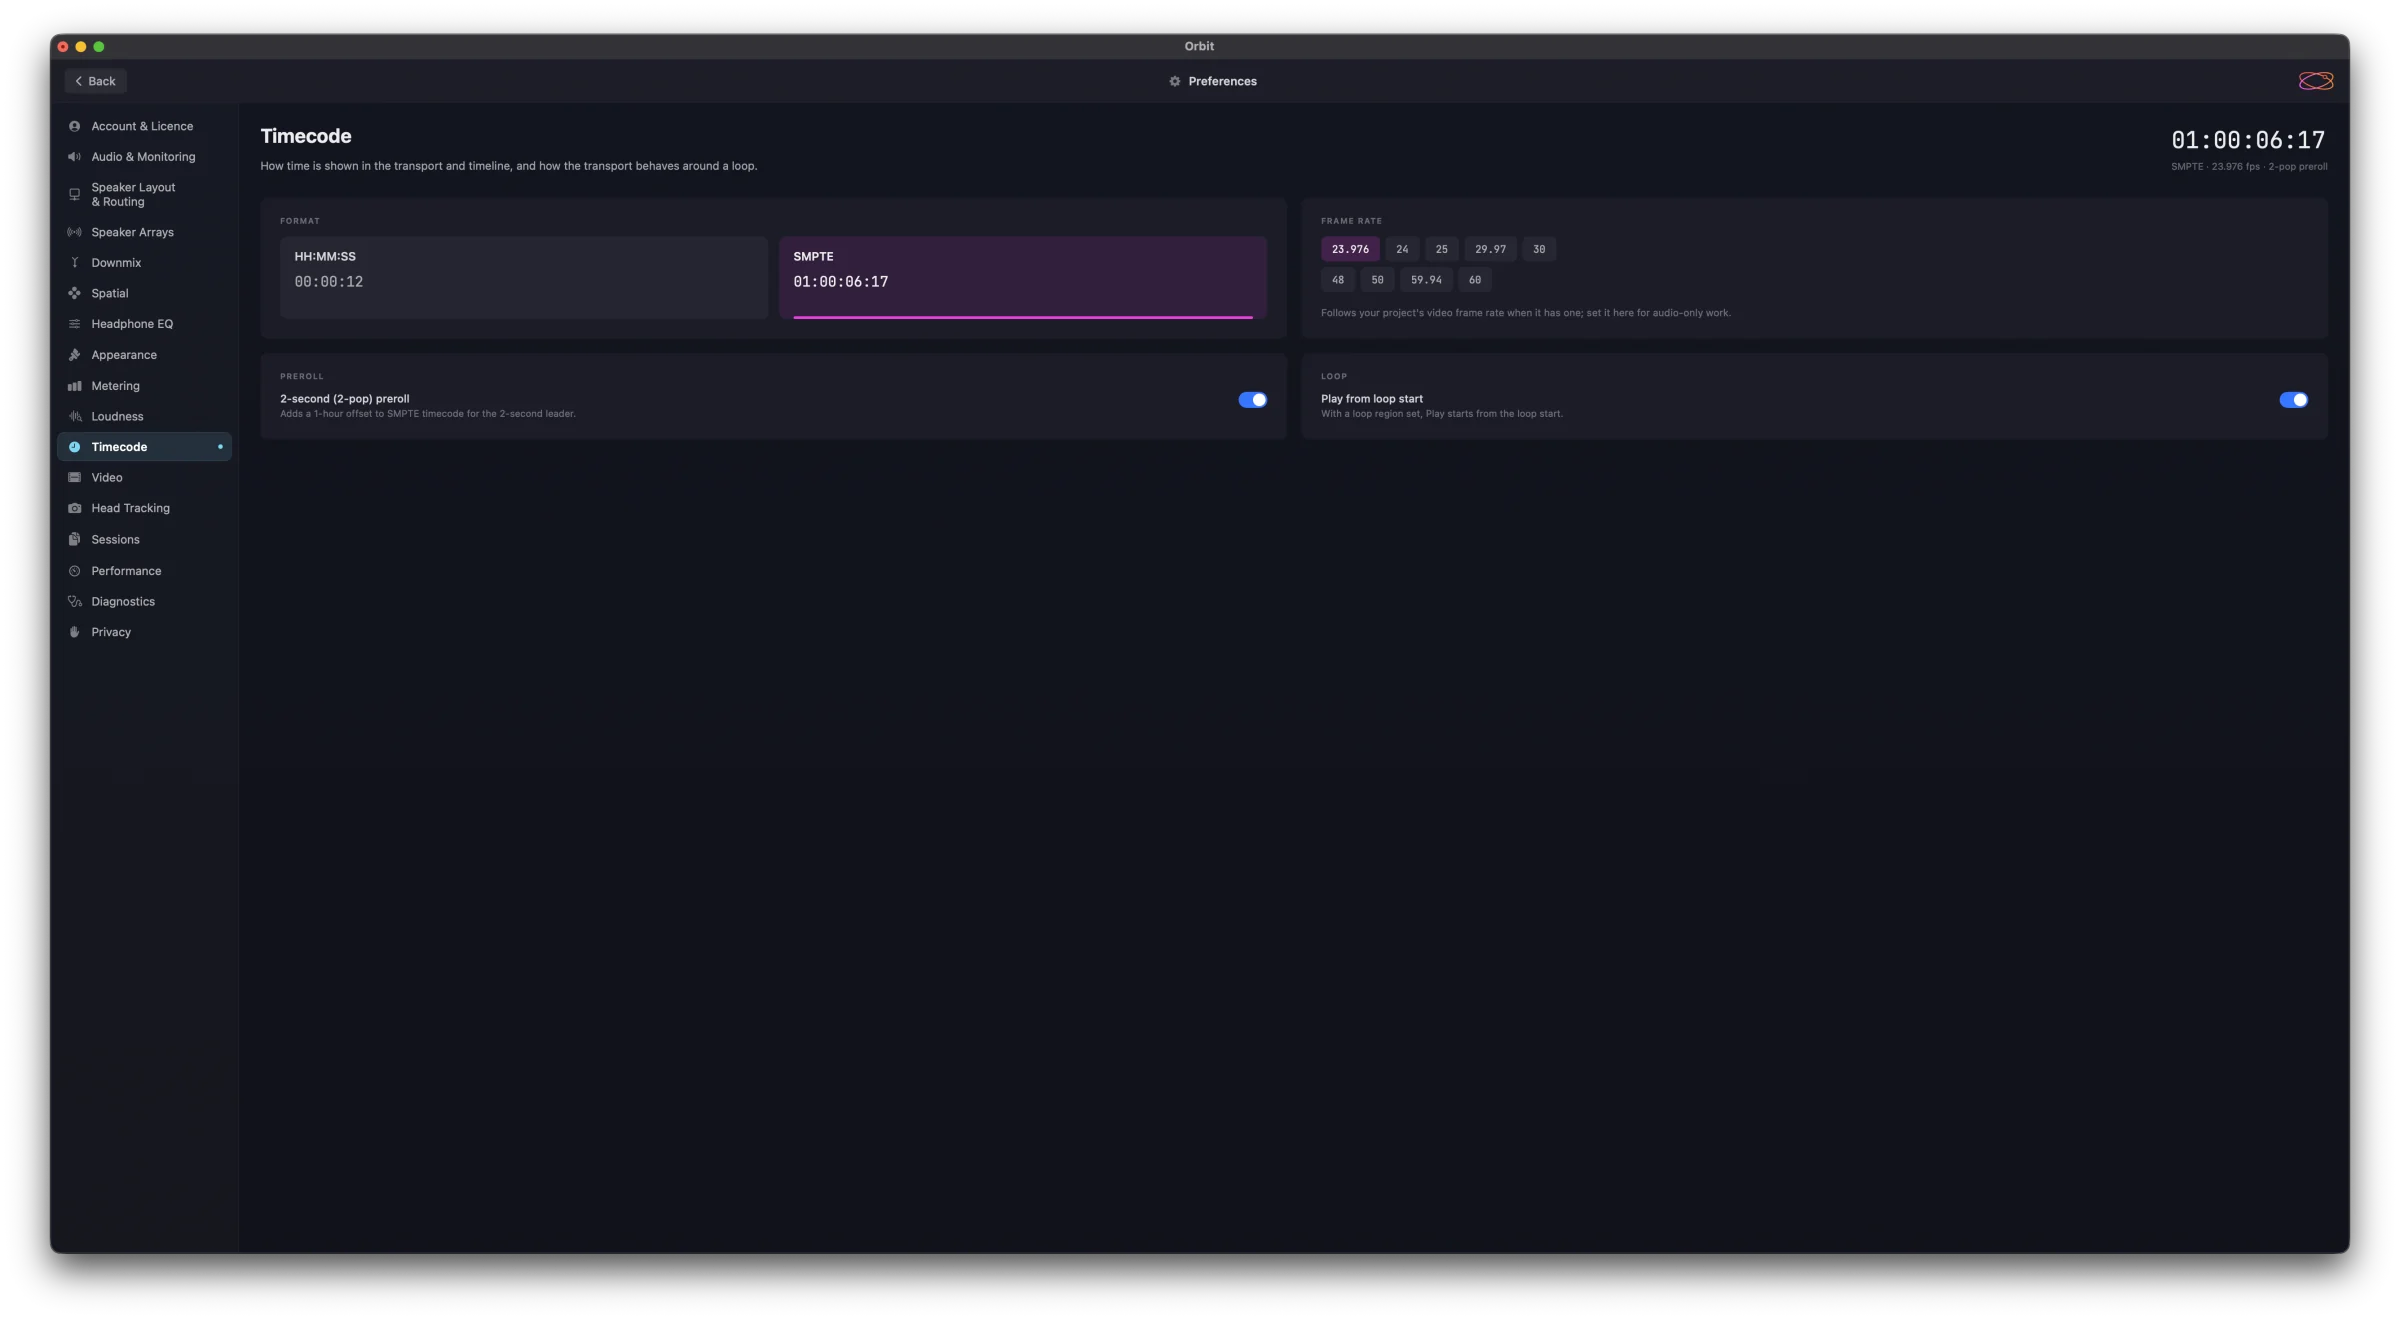Viewport: 2400px width, 1320px height.
Task: Choose 23.976 frame rate
Action: 1350,249
